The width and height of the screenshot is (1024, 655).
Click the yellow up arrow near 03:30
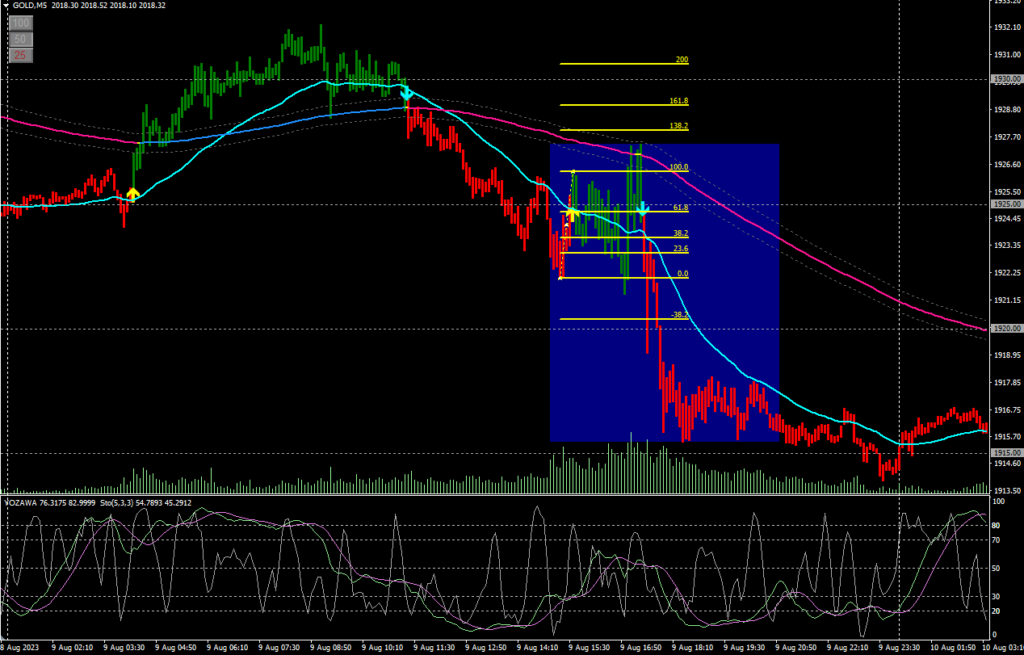click(133, 193)
